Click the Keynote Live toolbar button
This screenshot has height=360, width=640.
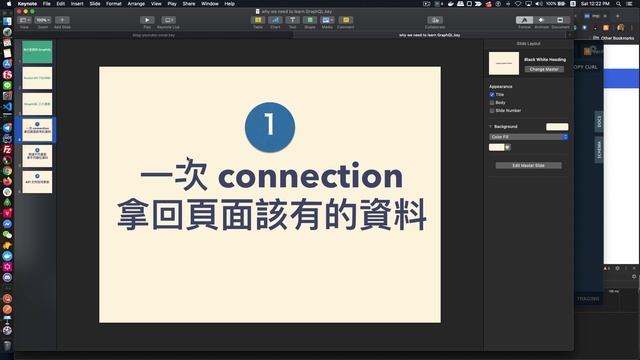click(168, 20)
